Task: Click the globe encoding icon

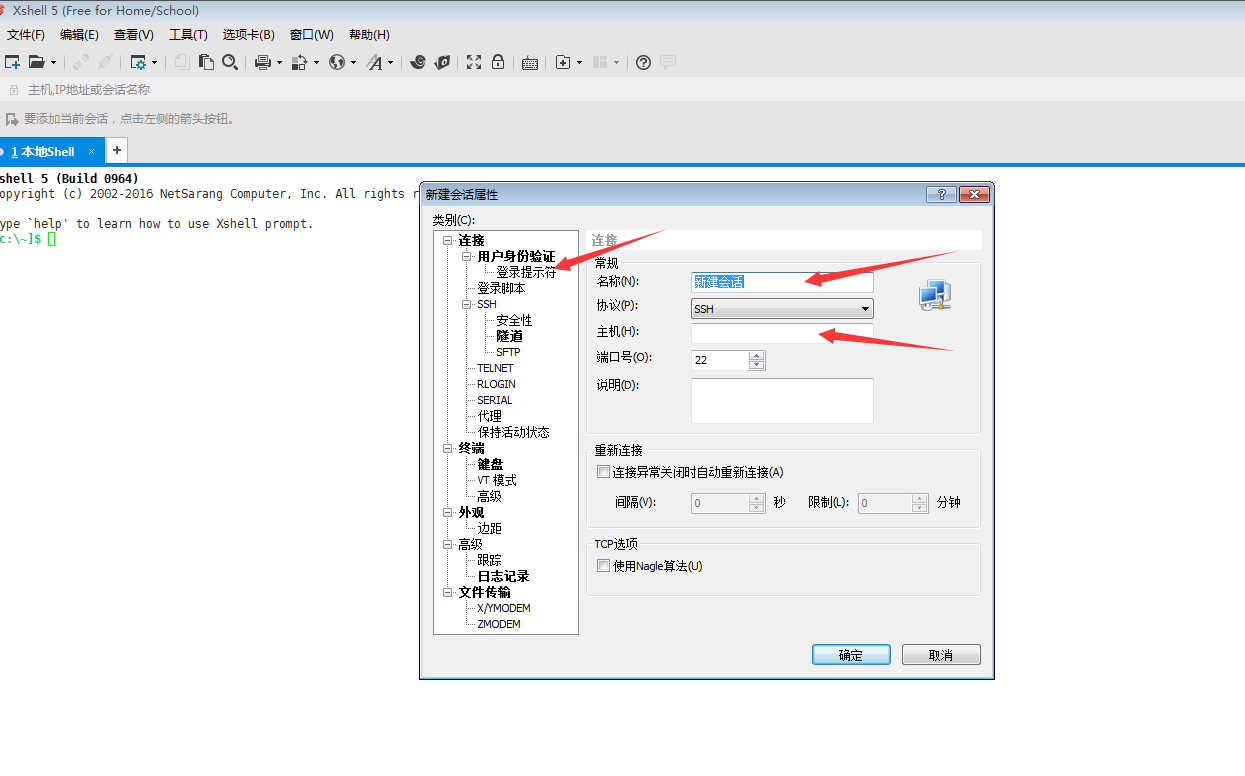Action: (337, 62)
